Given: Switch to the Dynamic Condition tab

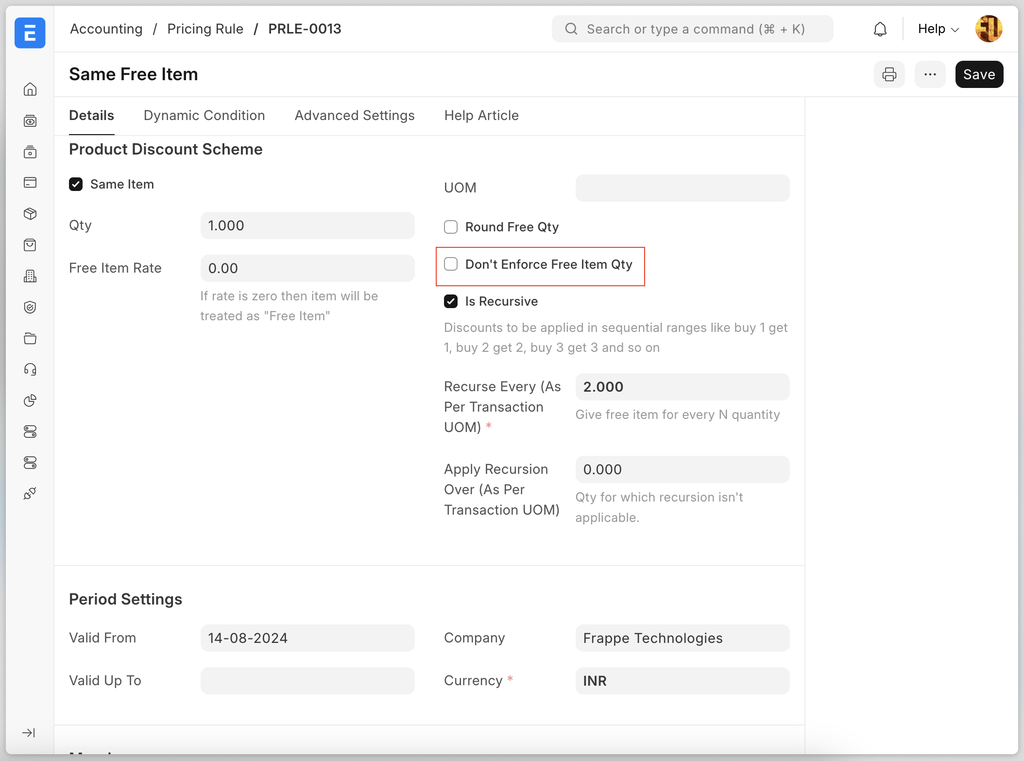Looking at the screenshot, I should (204, 115).
